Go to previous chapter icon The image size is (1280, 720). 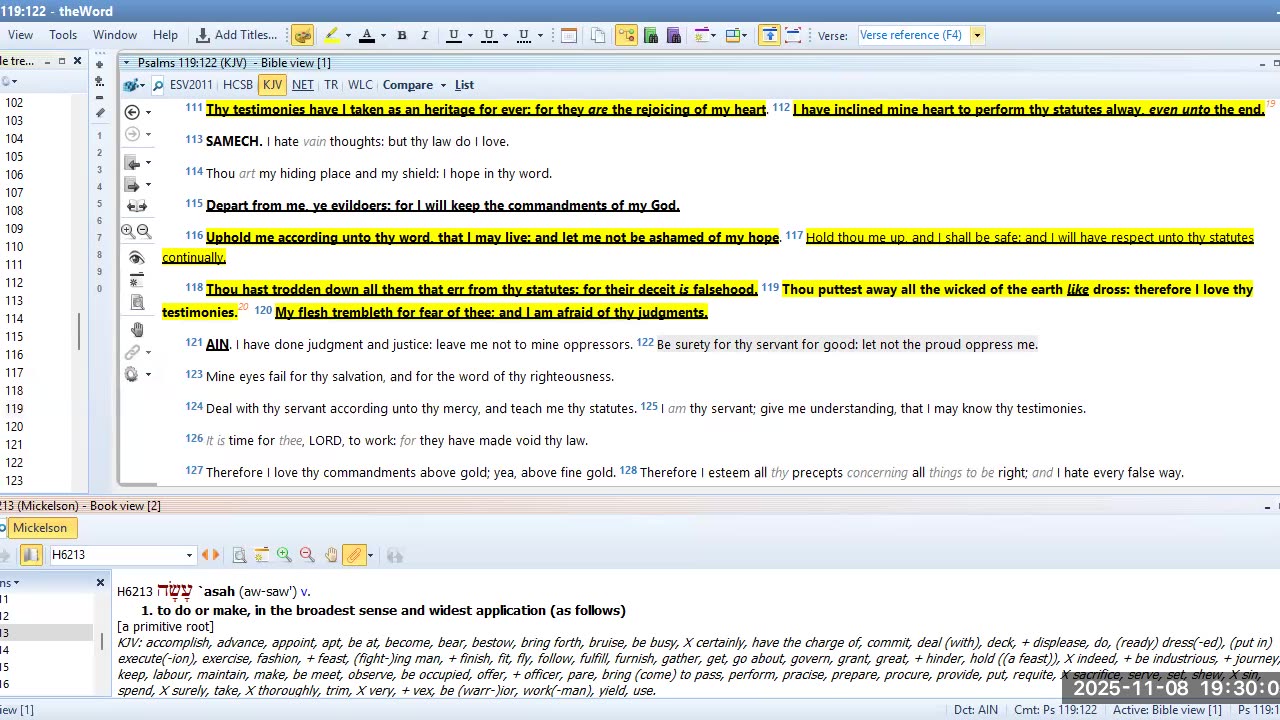pos(132,162)
